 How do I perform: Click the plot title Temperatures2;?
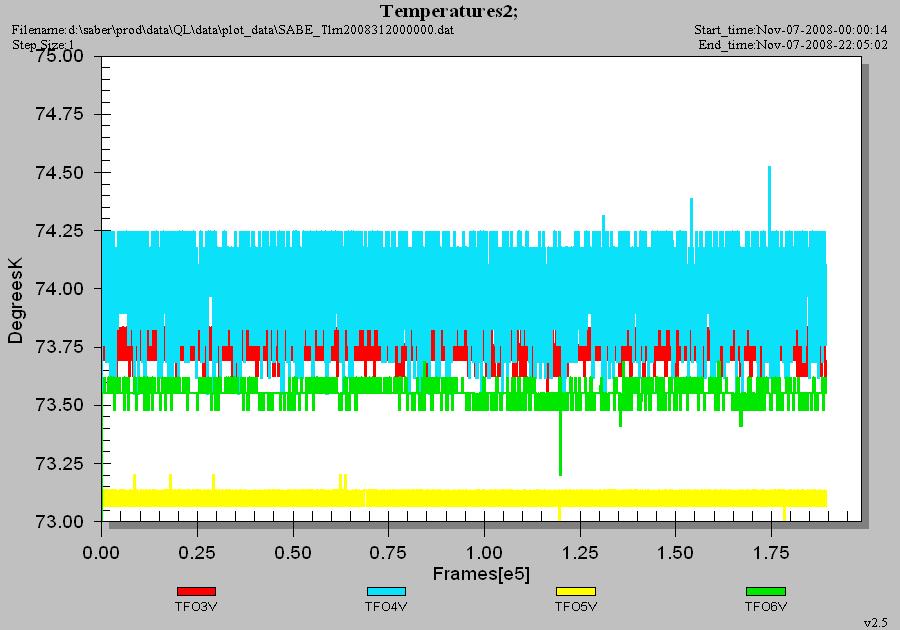449,11
